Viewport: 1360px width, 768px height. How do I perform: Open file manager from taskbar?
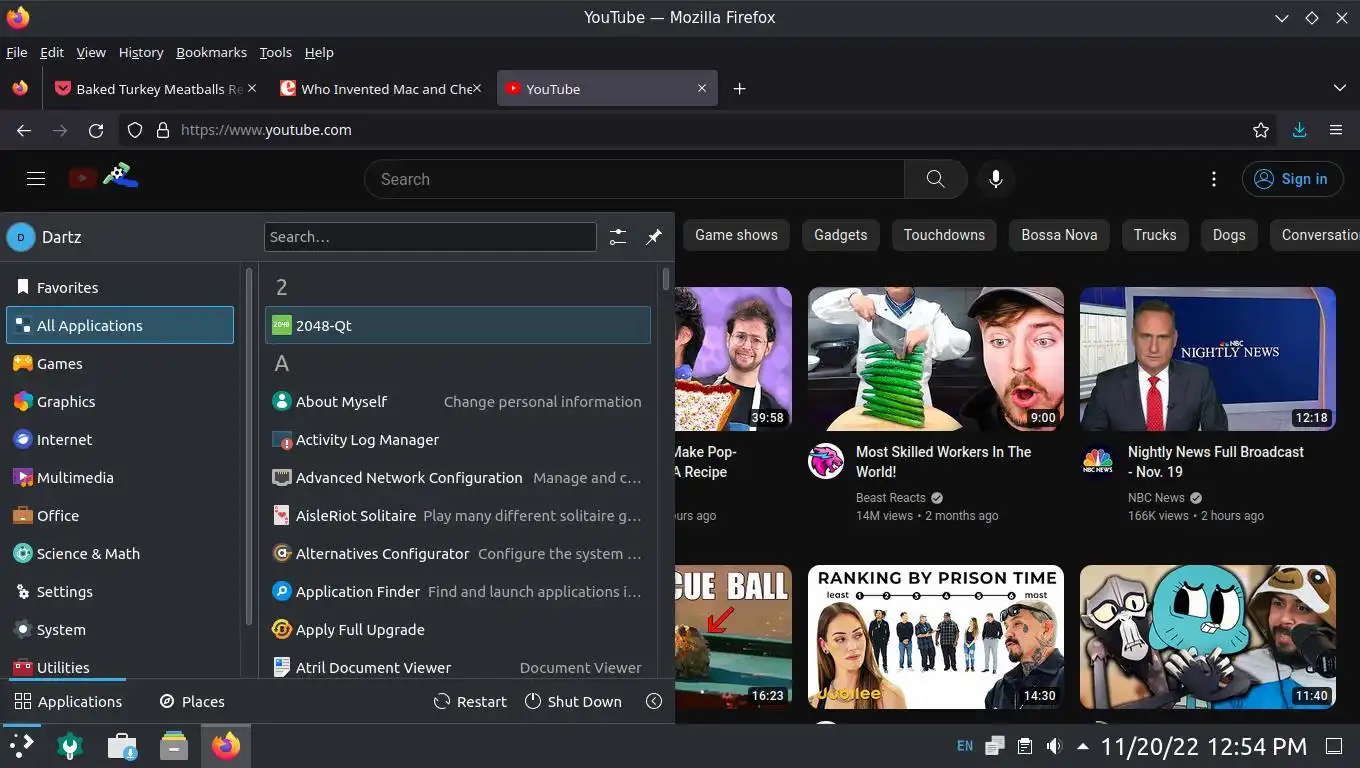174,746
